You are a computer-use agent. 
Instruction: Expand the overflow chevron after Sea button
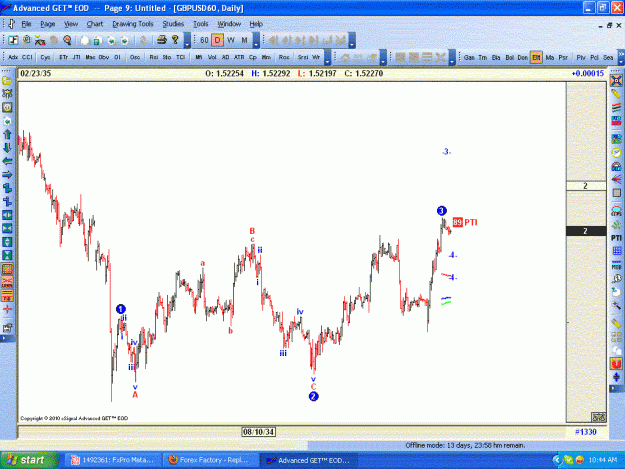[x=621, y=57]
